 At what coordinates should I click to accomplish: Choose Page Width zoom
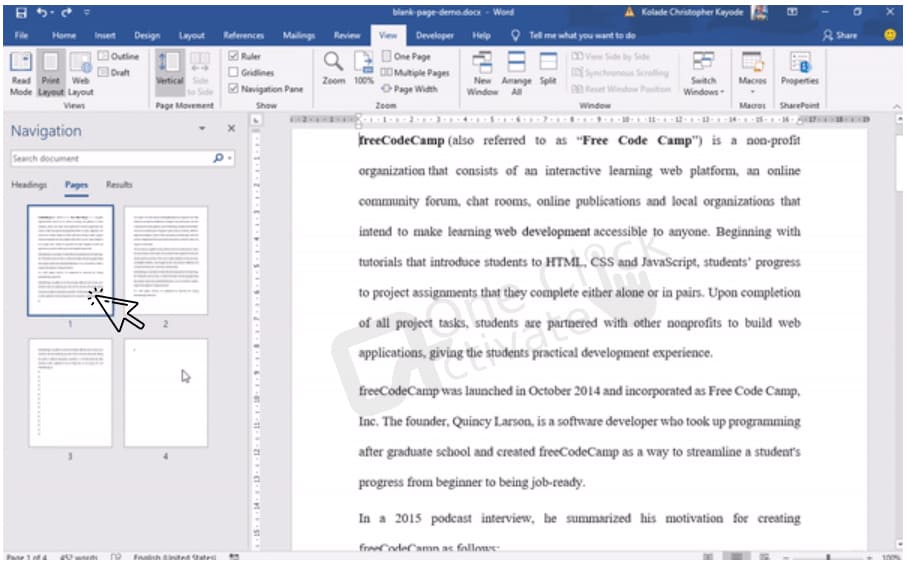coord(409,88)
